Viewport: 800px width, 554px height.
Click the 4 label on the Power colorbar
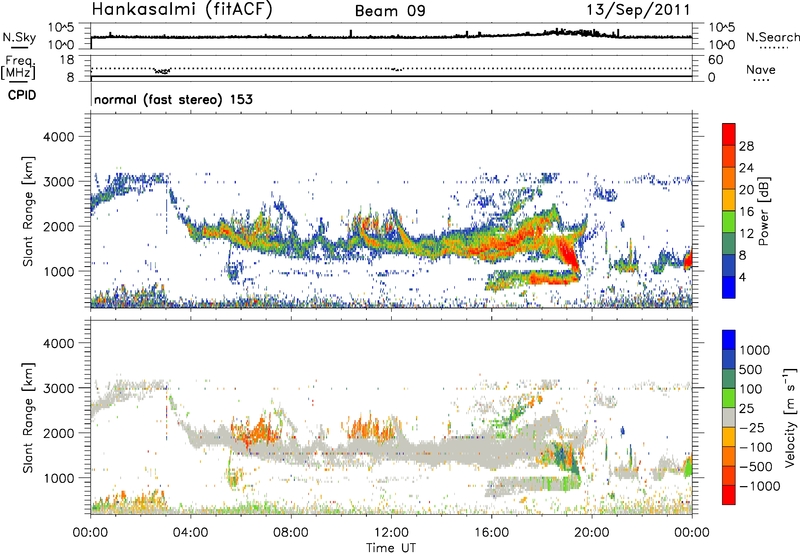(x=742, y=278)
